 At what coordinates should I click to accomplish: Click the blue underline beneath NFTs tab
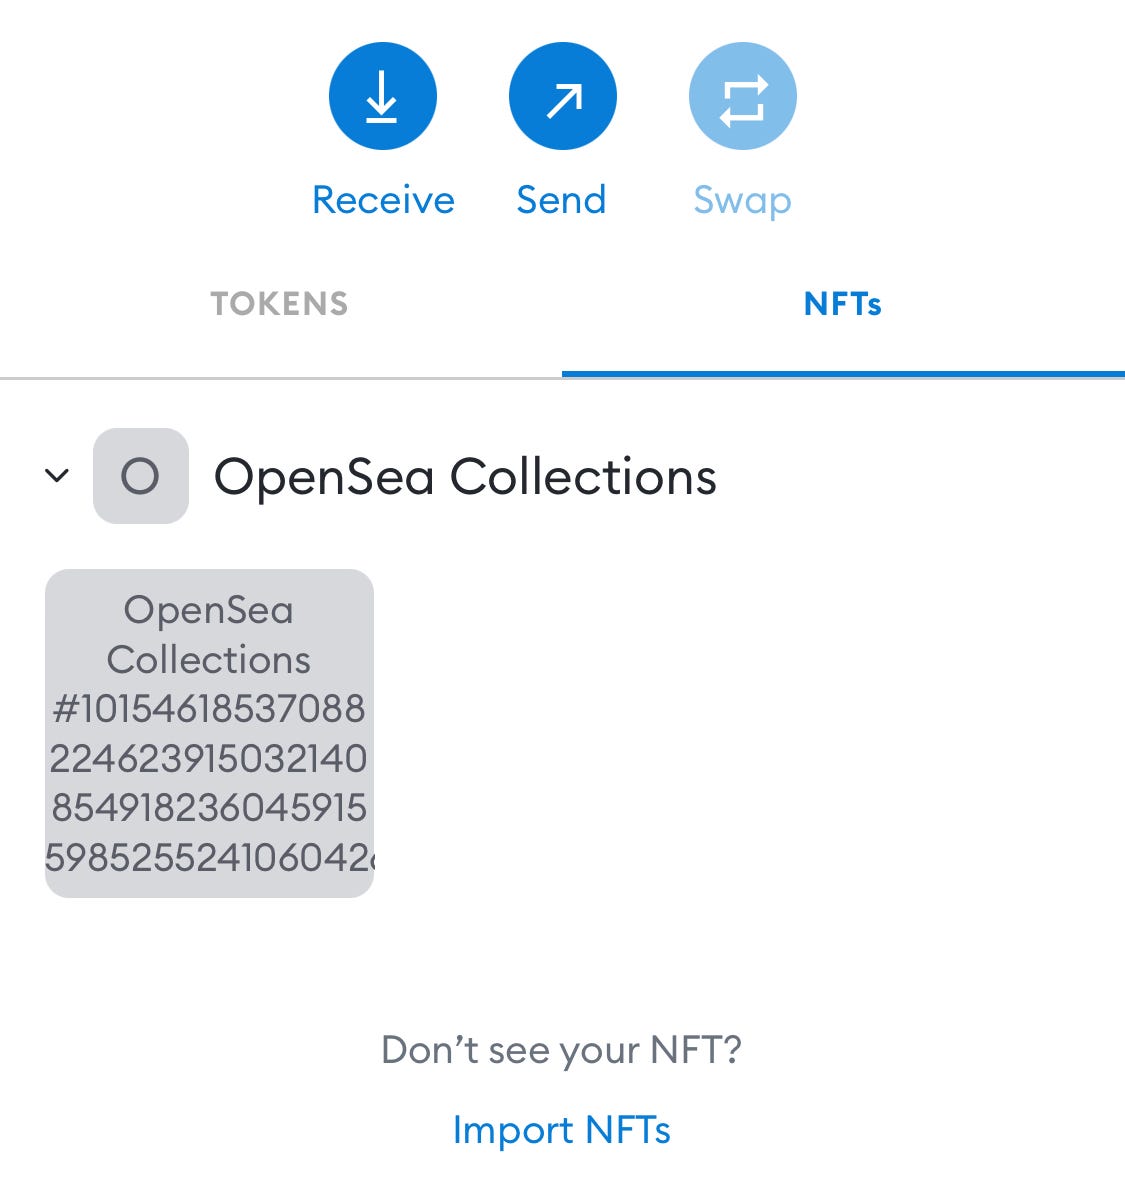(843, 374)
